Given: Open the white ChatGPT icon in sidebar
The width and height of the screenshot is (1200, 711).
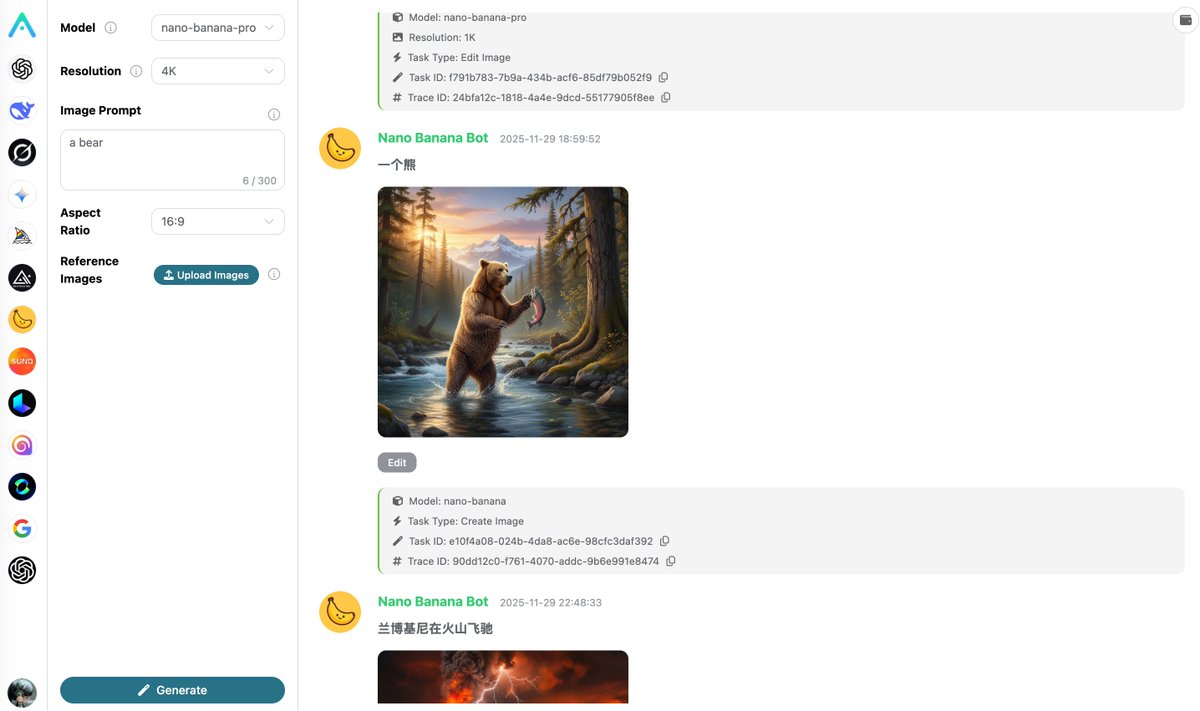Looking at the screenshot, I should pos(22,69).
